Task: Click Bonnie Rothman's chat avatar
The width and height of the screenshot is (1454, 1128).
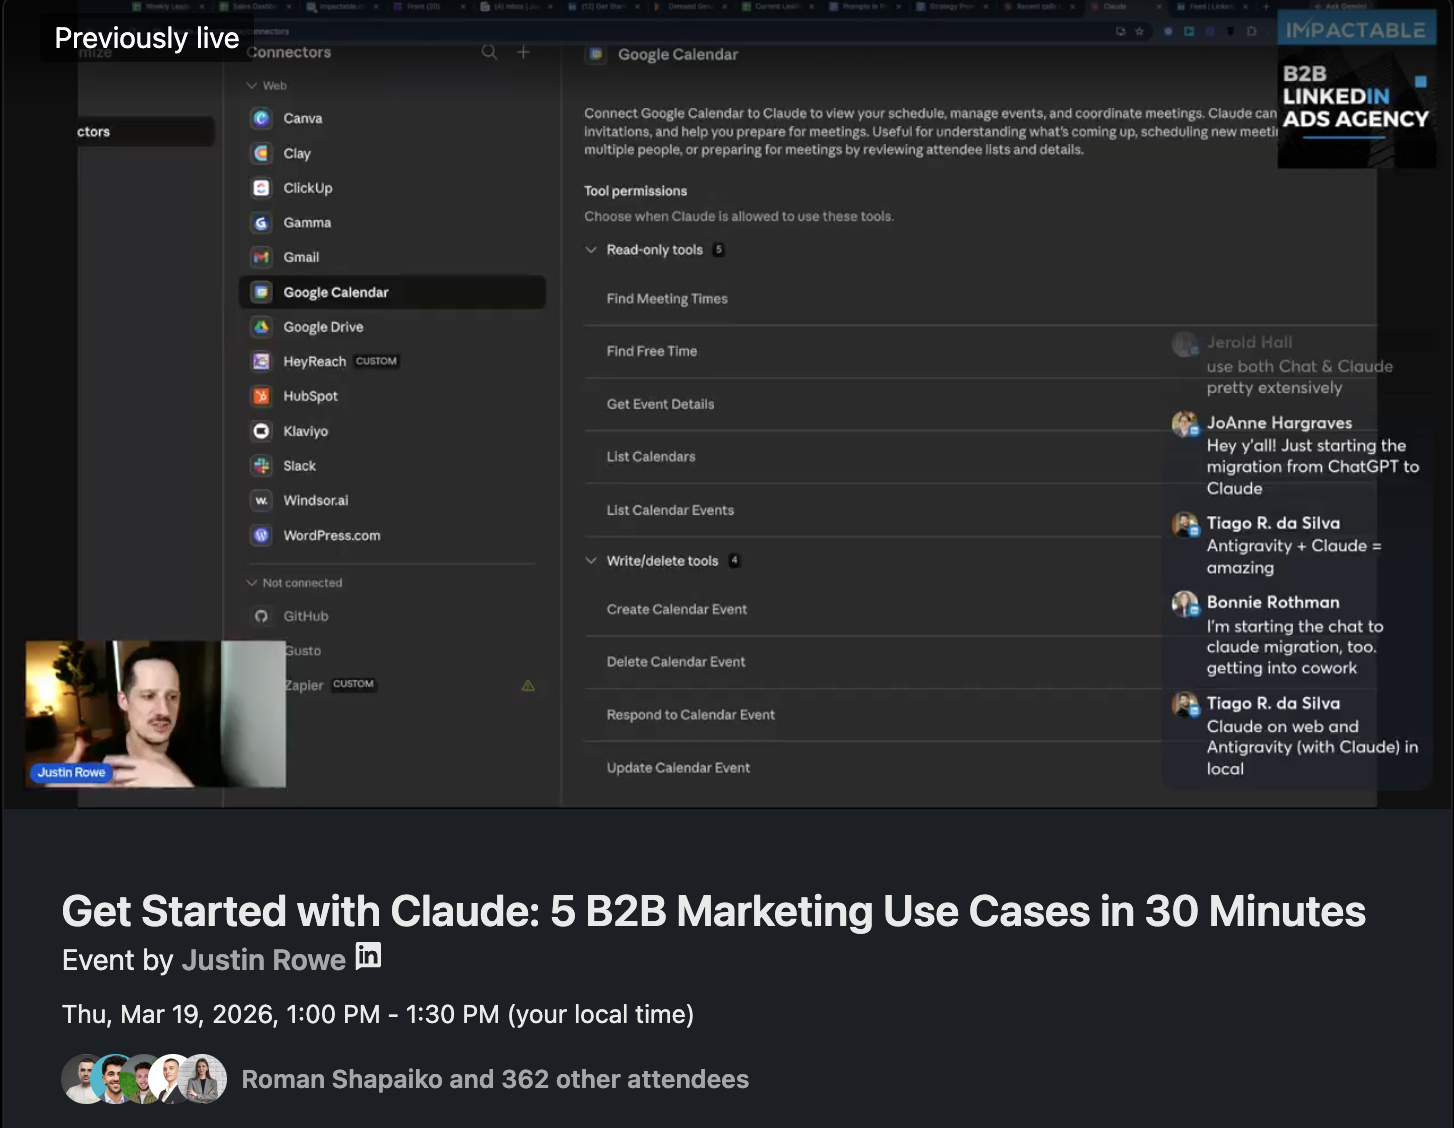Action: click(1185, 604)
